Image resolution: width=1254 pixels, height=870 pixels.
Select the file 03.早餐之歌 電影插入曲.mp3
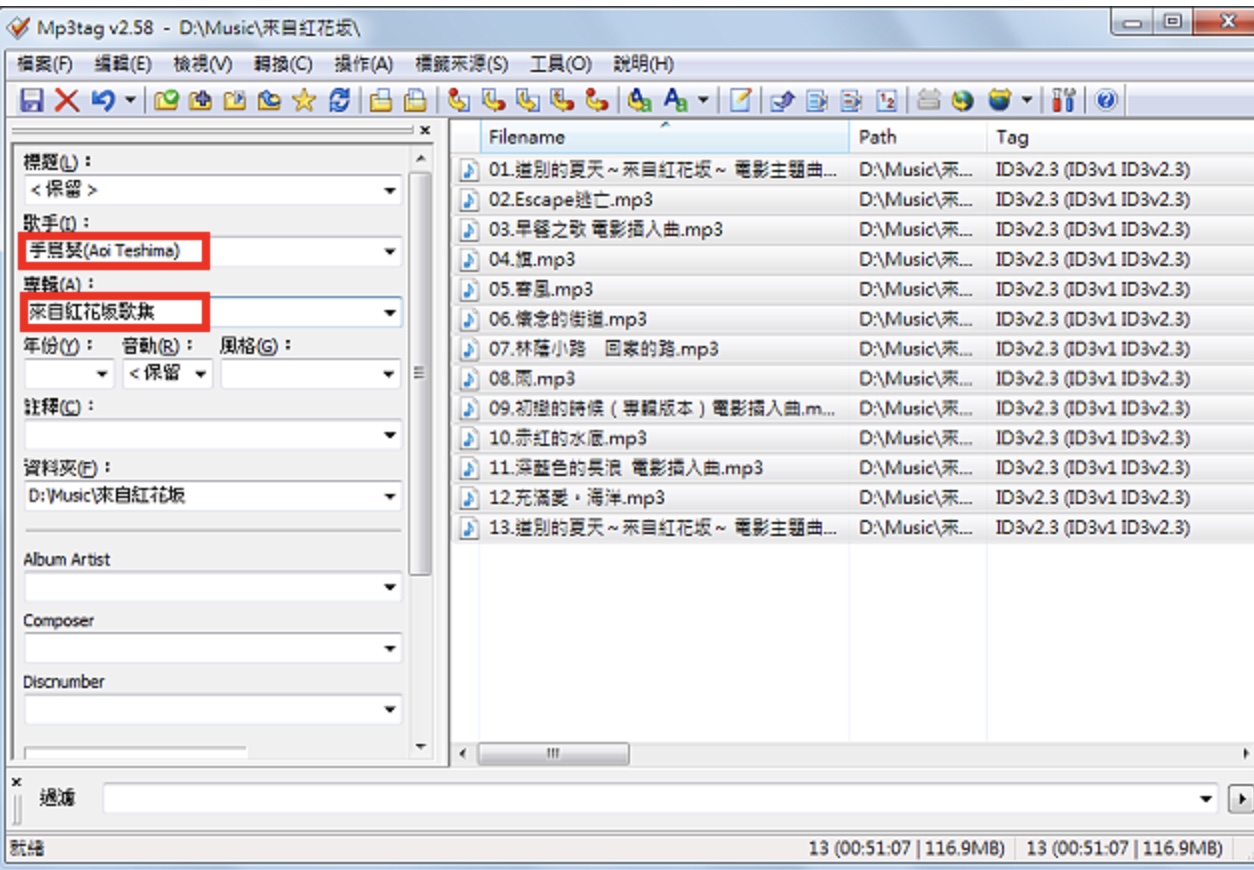tap(606, 229)
